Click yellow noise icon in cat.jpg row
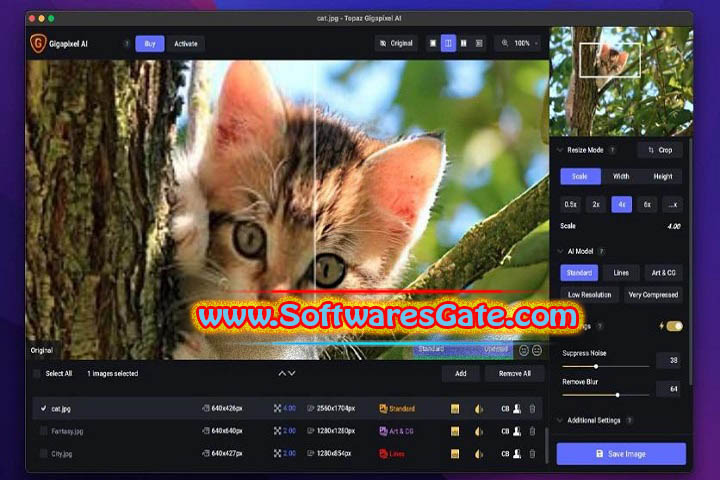 (x=455, y=409)
